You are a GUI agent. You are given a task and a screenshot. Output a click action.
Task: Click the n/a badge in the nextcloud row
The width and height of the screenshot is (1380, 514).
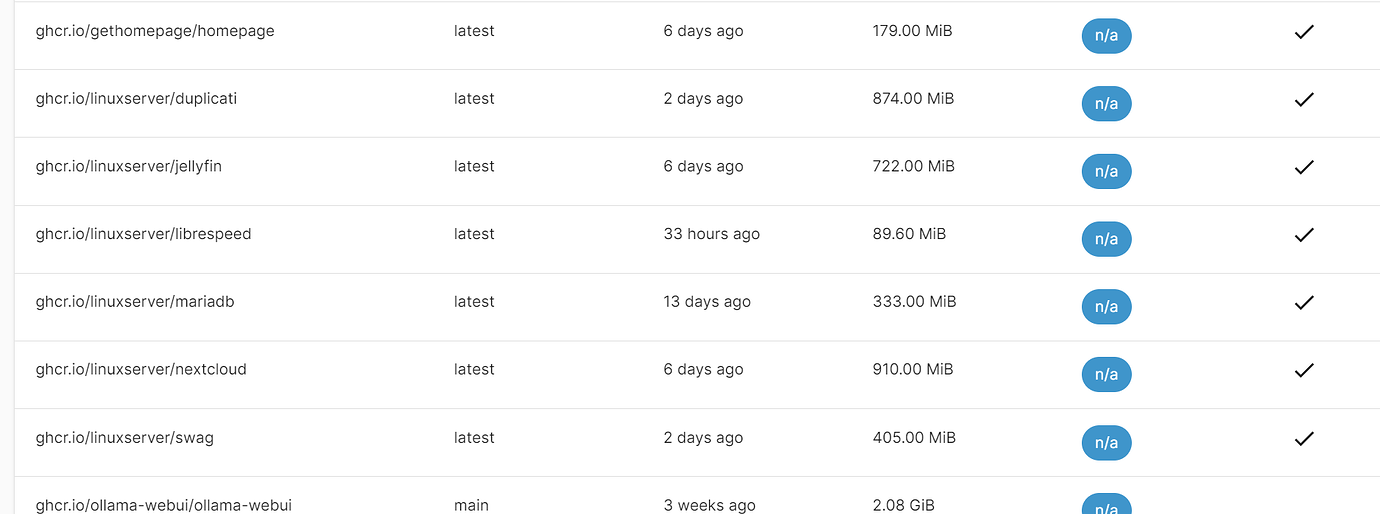tap(1106, 374)
